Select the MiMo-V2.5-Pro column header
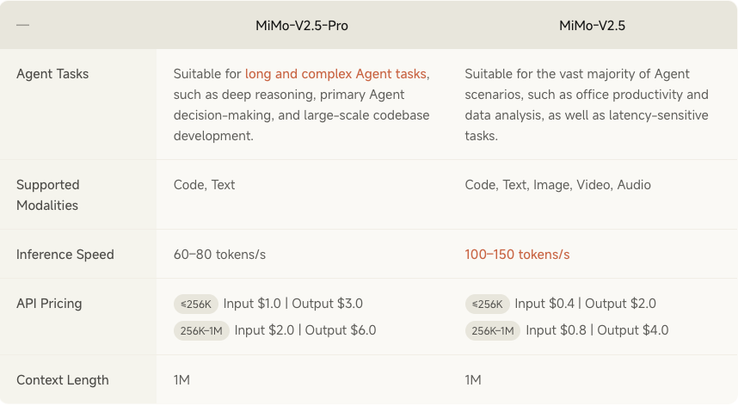 302,25
